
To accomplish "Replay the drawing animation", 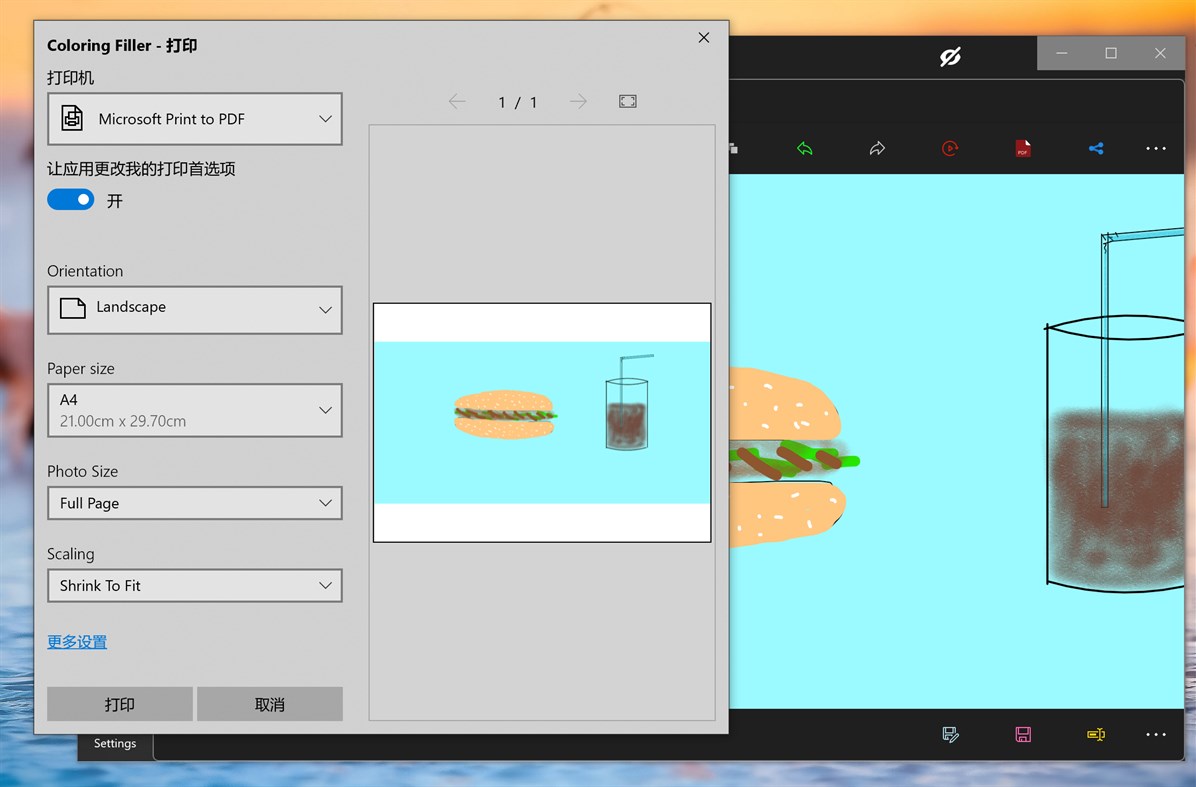I will (x=949, y=148).
